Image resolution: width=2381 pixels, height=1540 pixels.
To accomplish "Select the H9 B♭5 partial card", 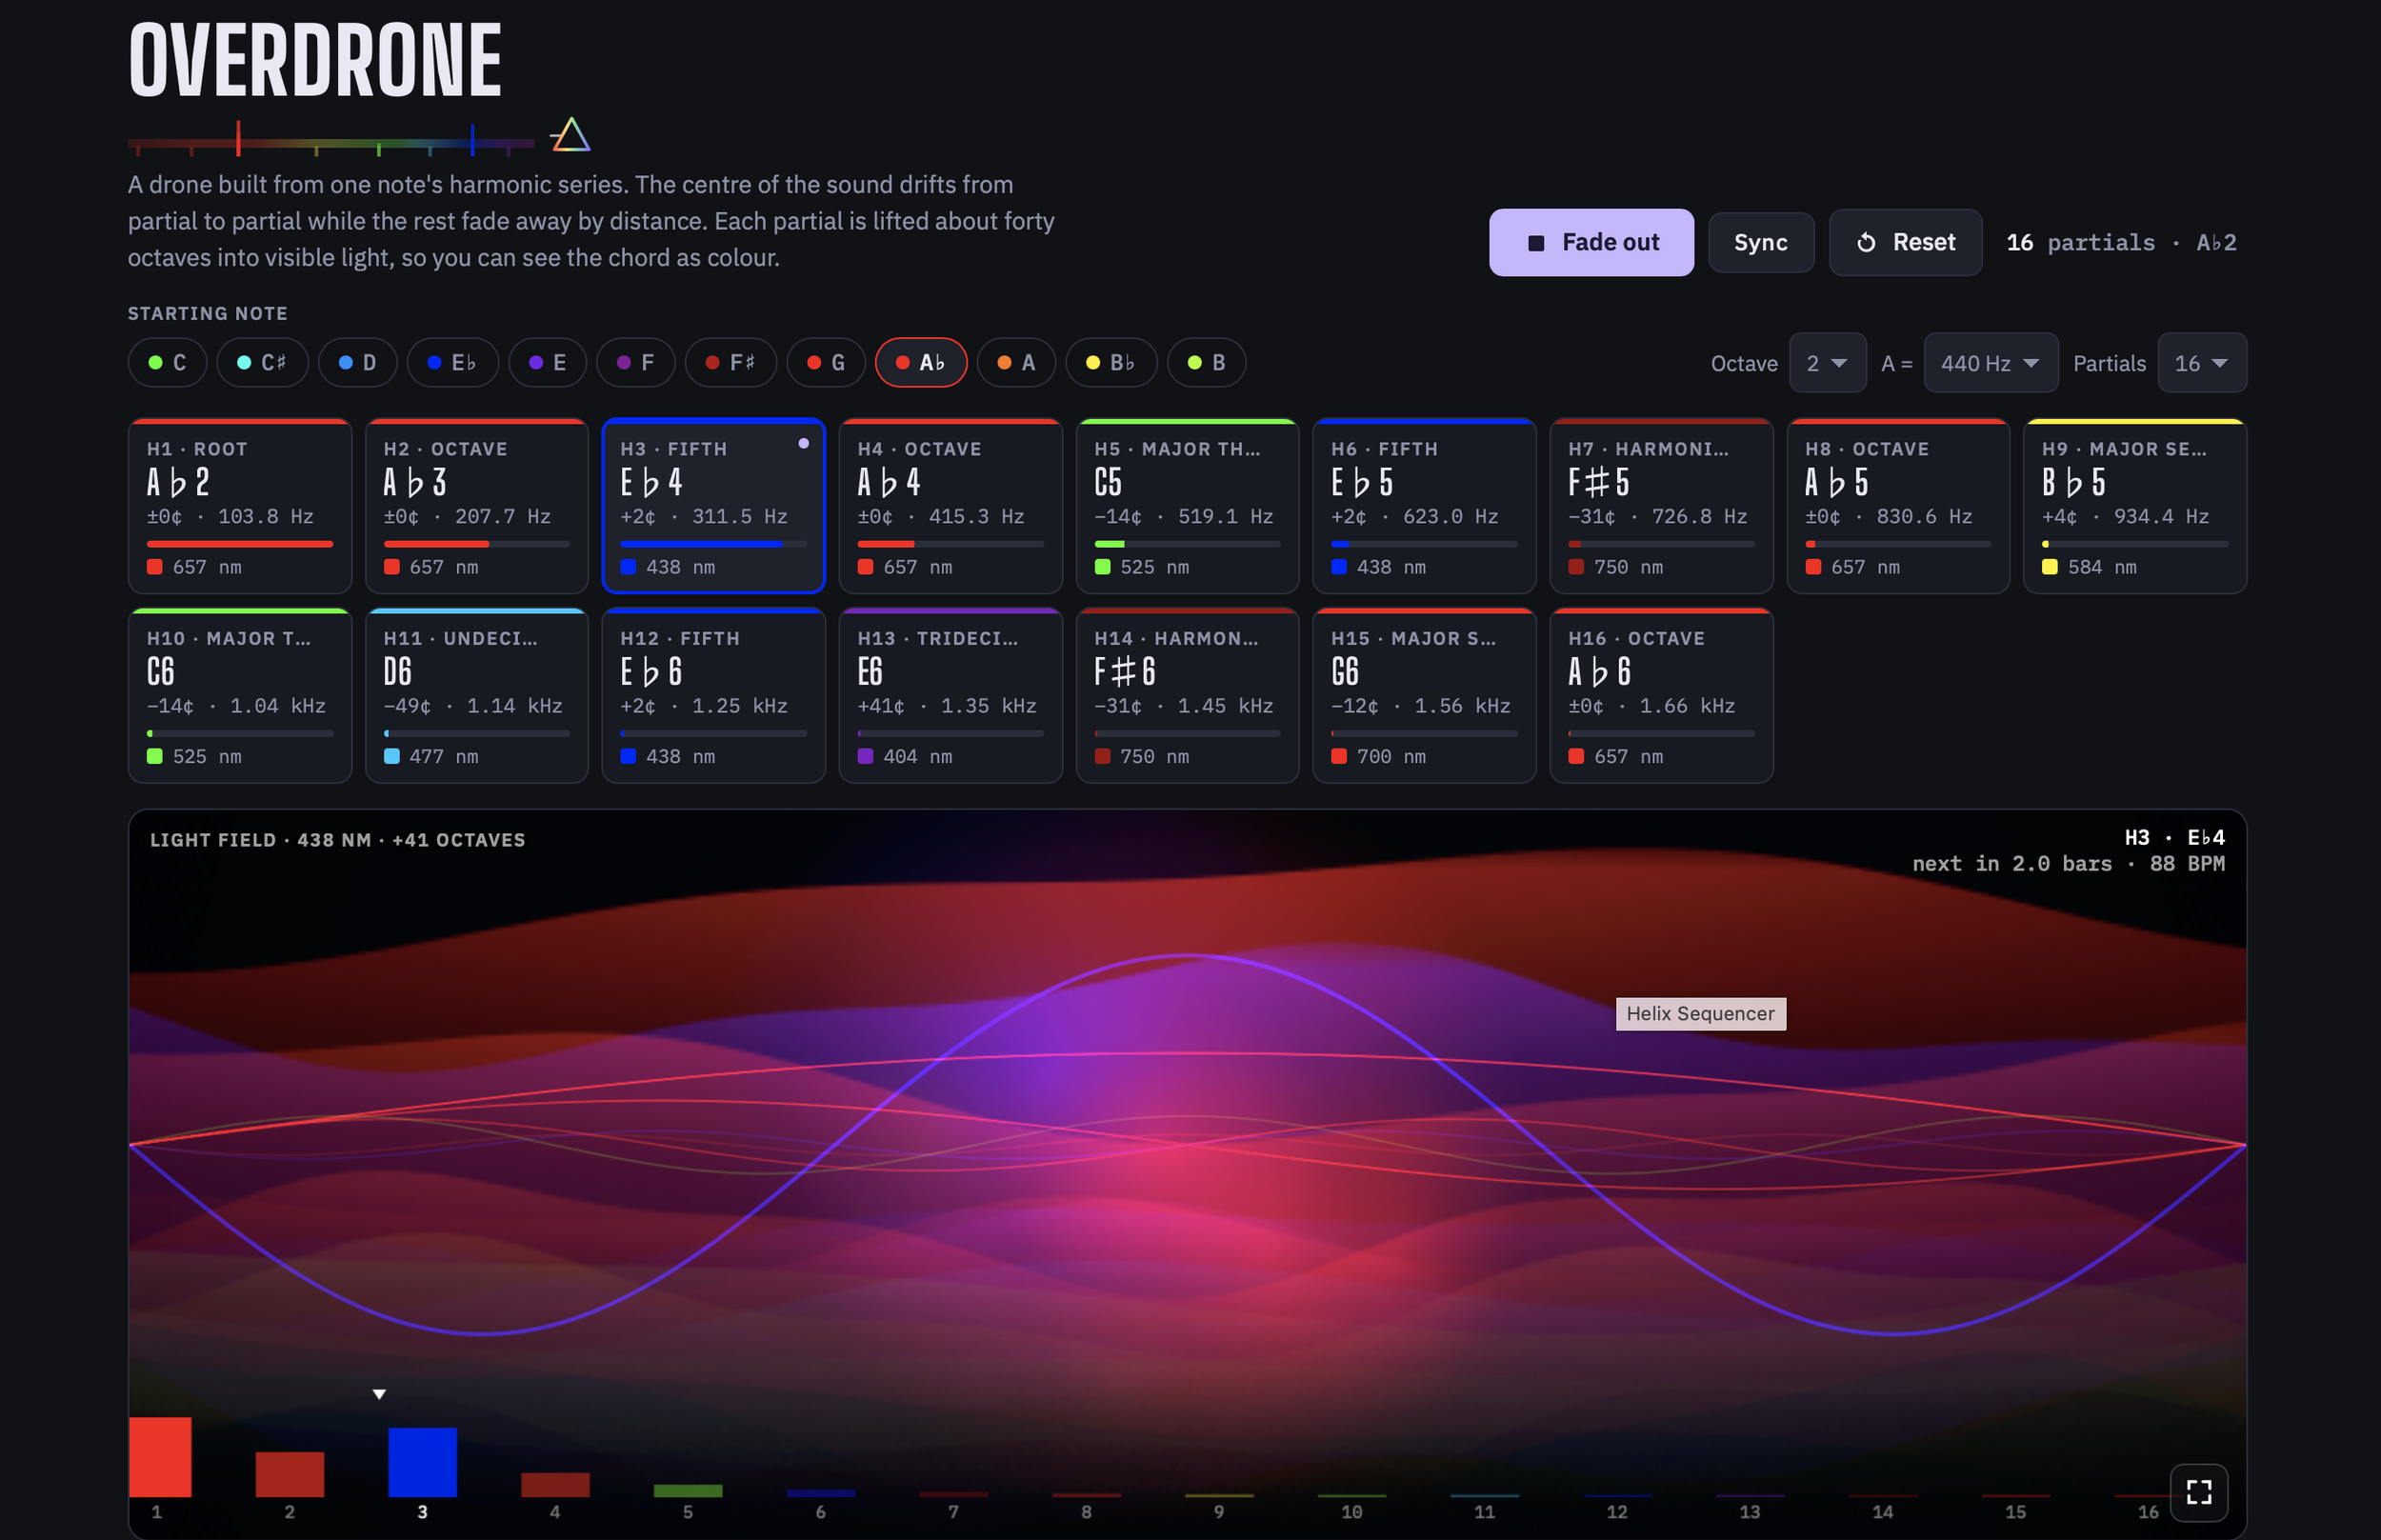I will click(2135, 506).
